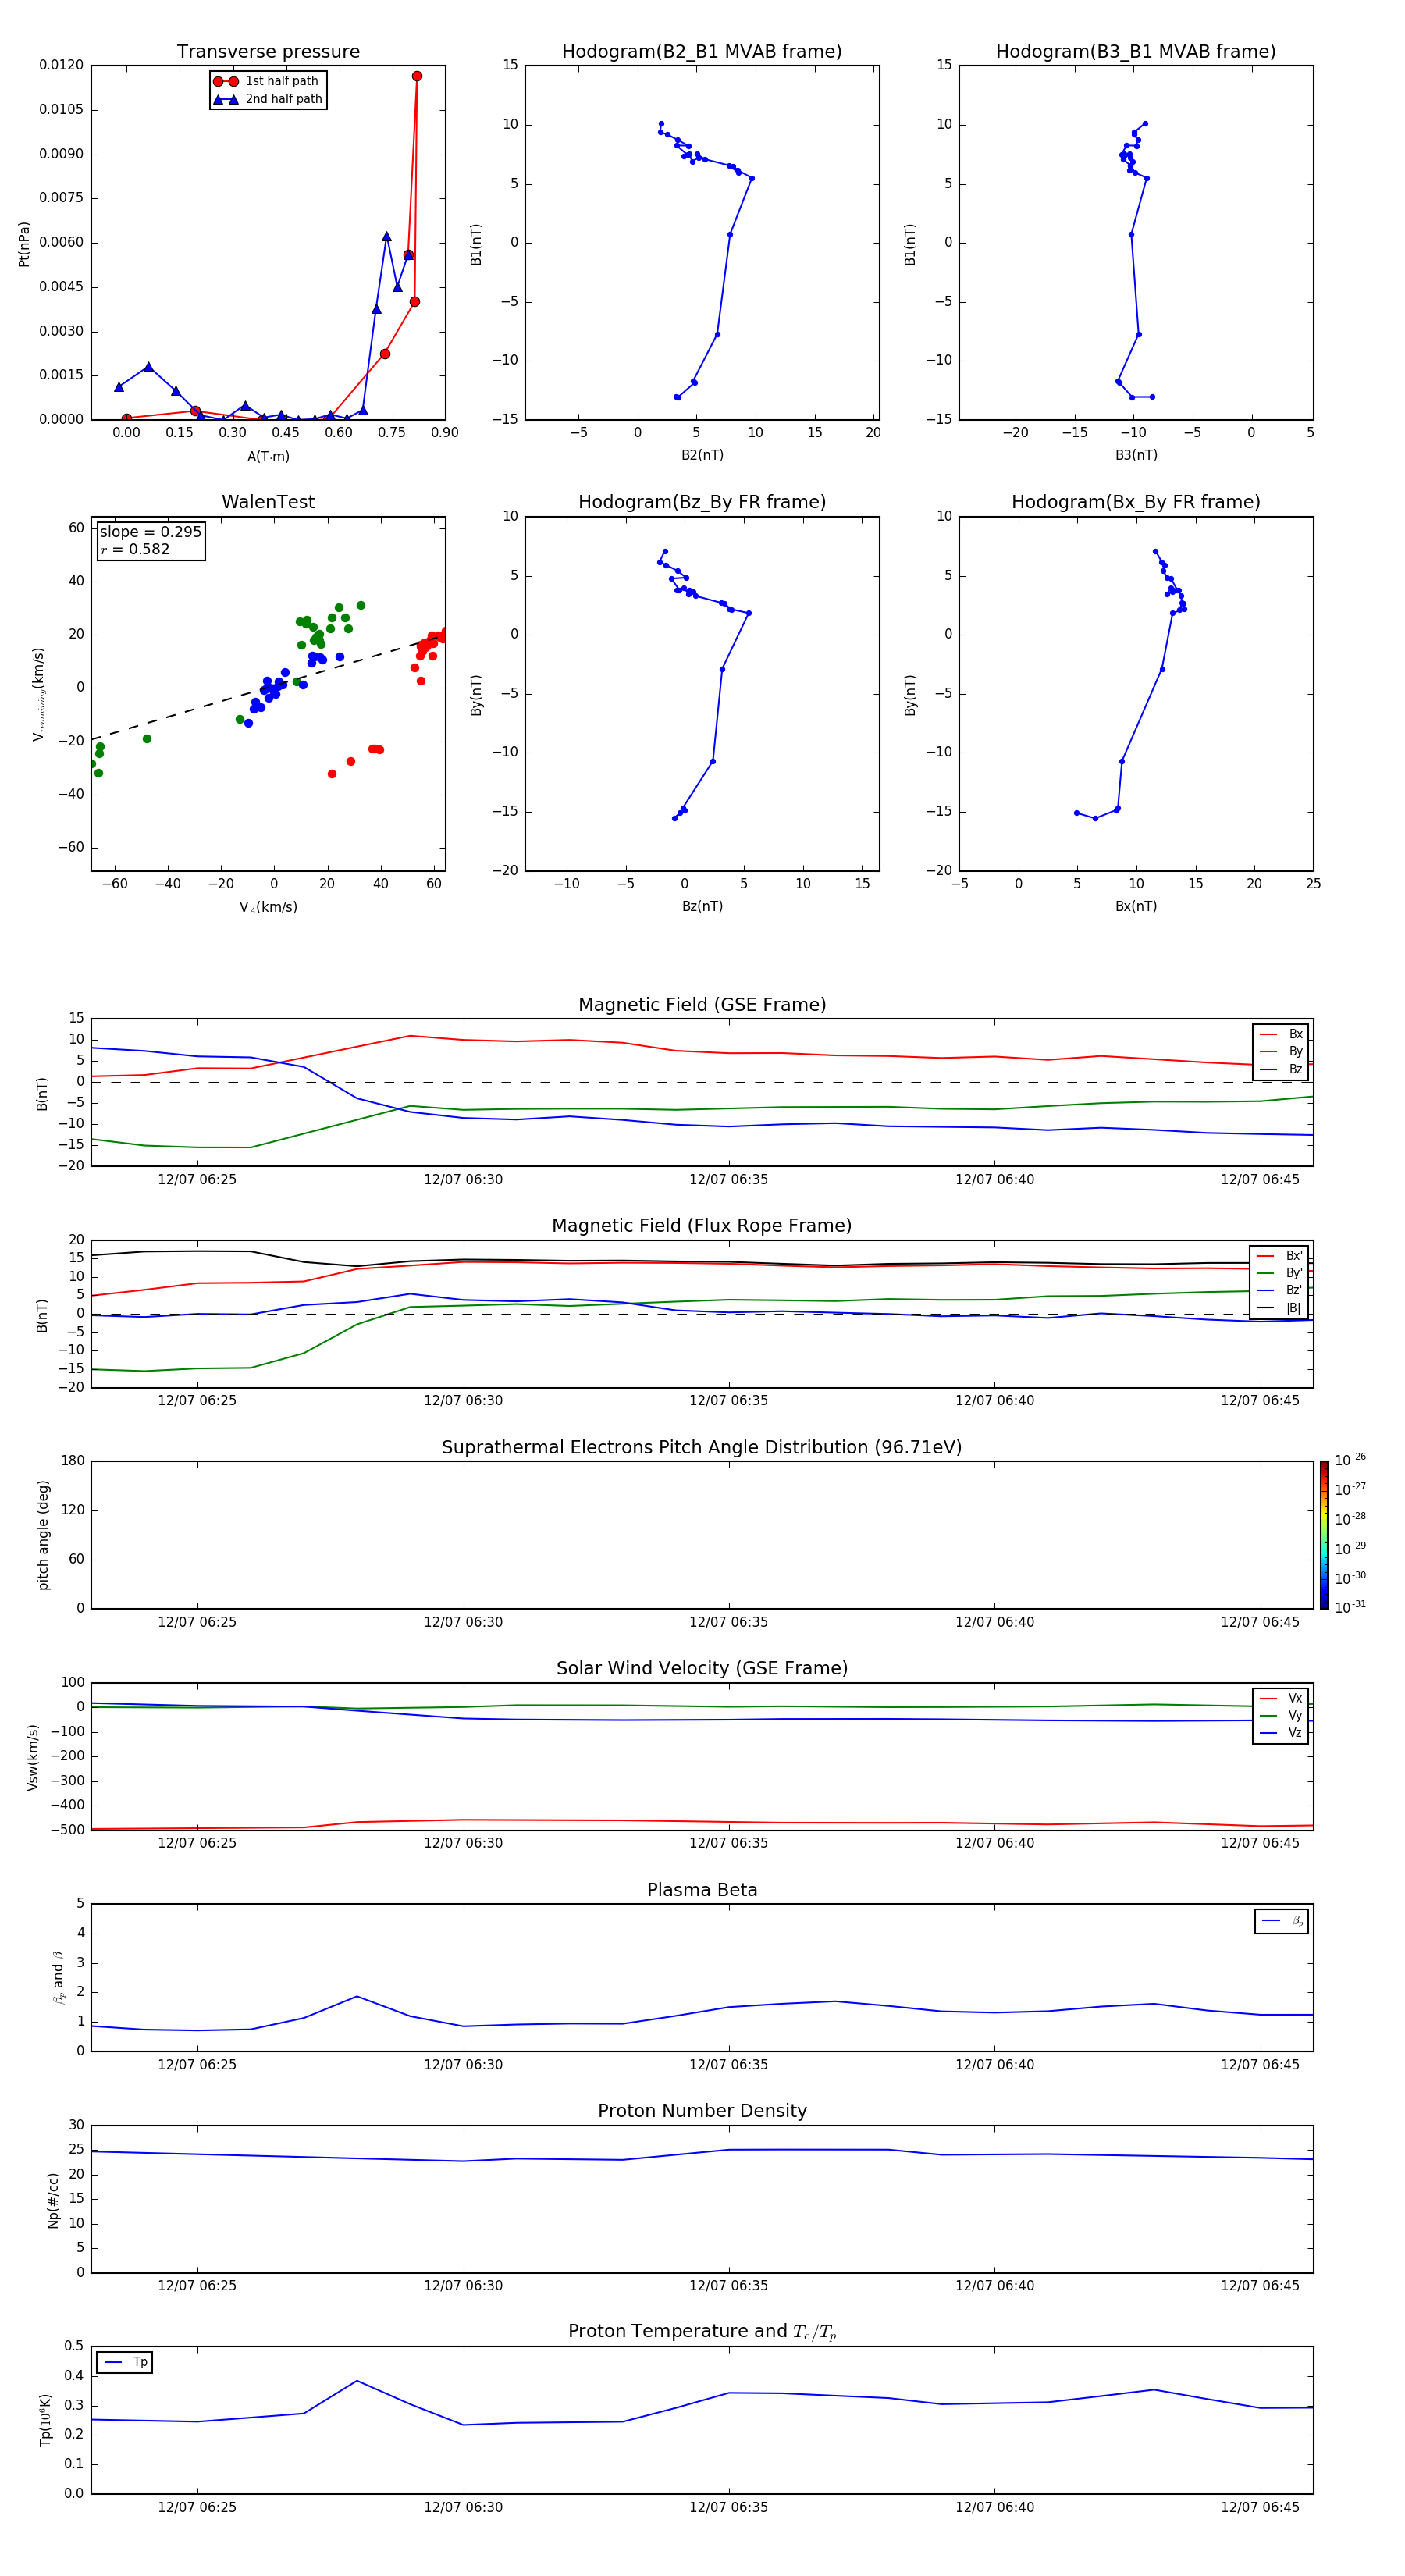Select the Tp legend entry in the temperature plot
This screenshot has height=2576, width=1405.
point(125,2362)
